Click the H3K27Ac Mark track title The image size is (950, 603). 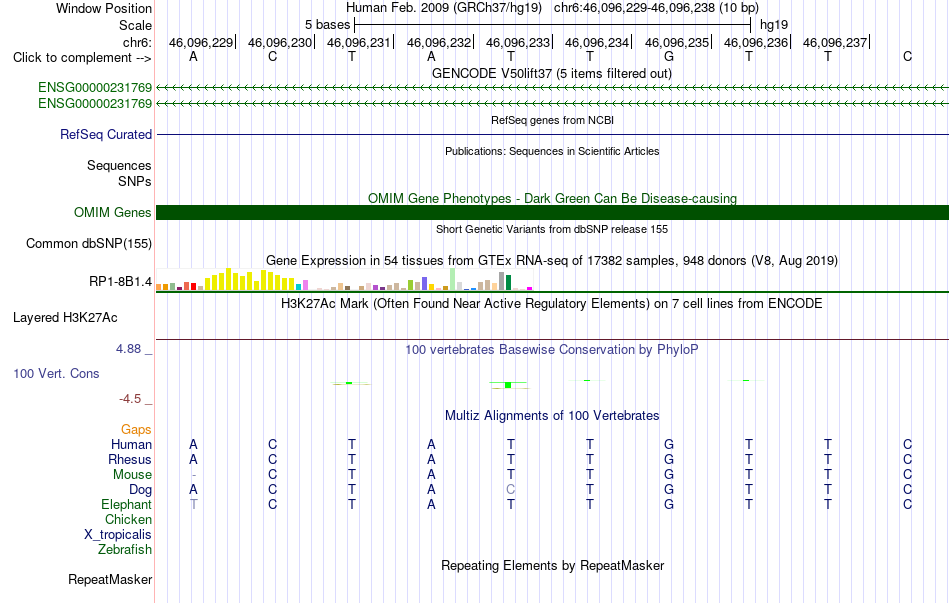(552, 303)
